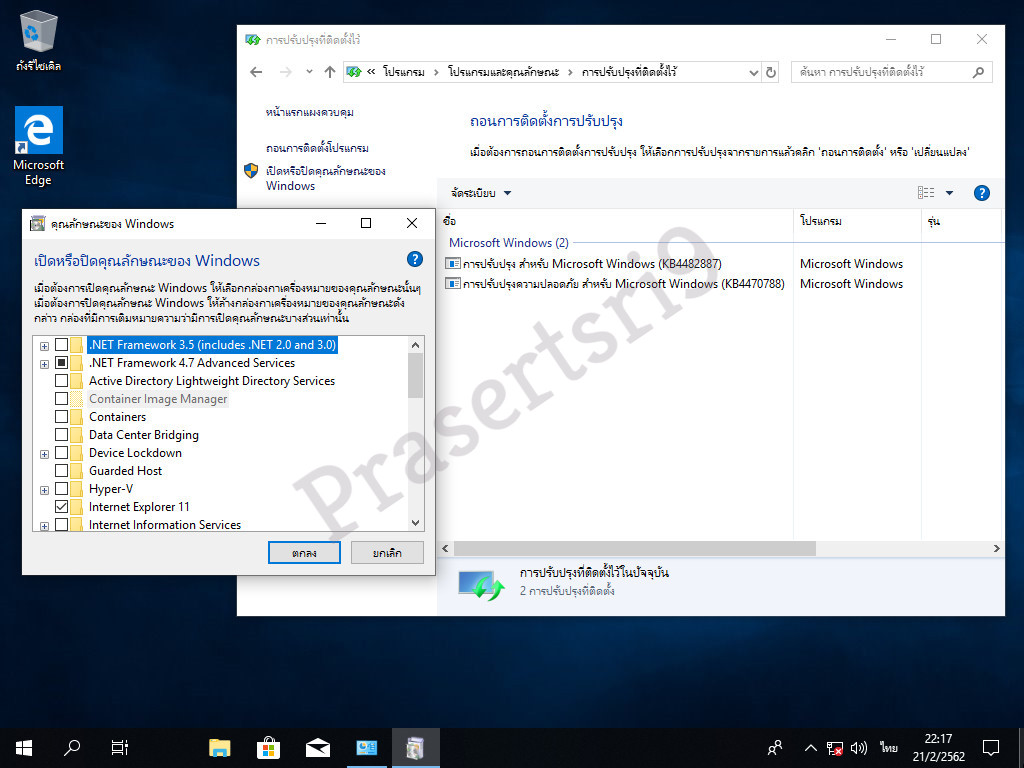
Task: Click โปรแกรมและคุณลักษณะ breadcrumb in address bar
Action: pyautogui.click(x=504, y=72)
